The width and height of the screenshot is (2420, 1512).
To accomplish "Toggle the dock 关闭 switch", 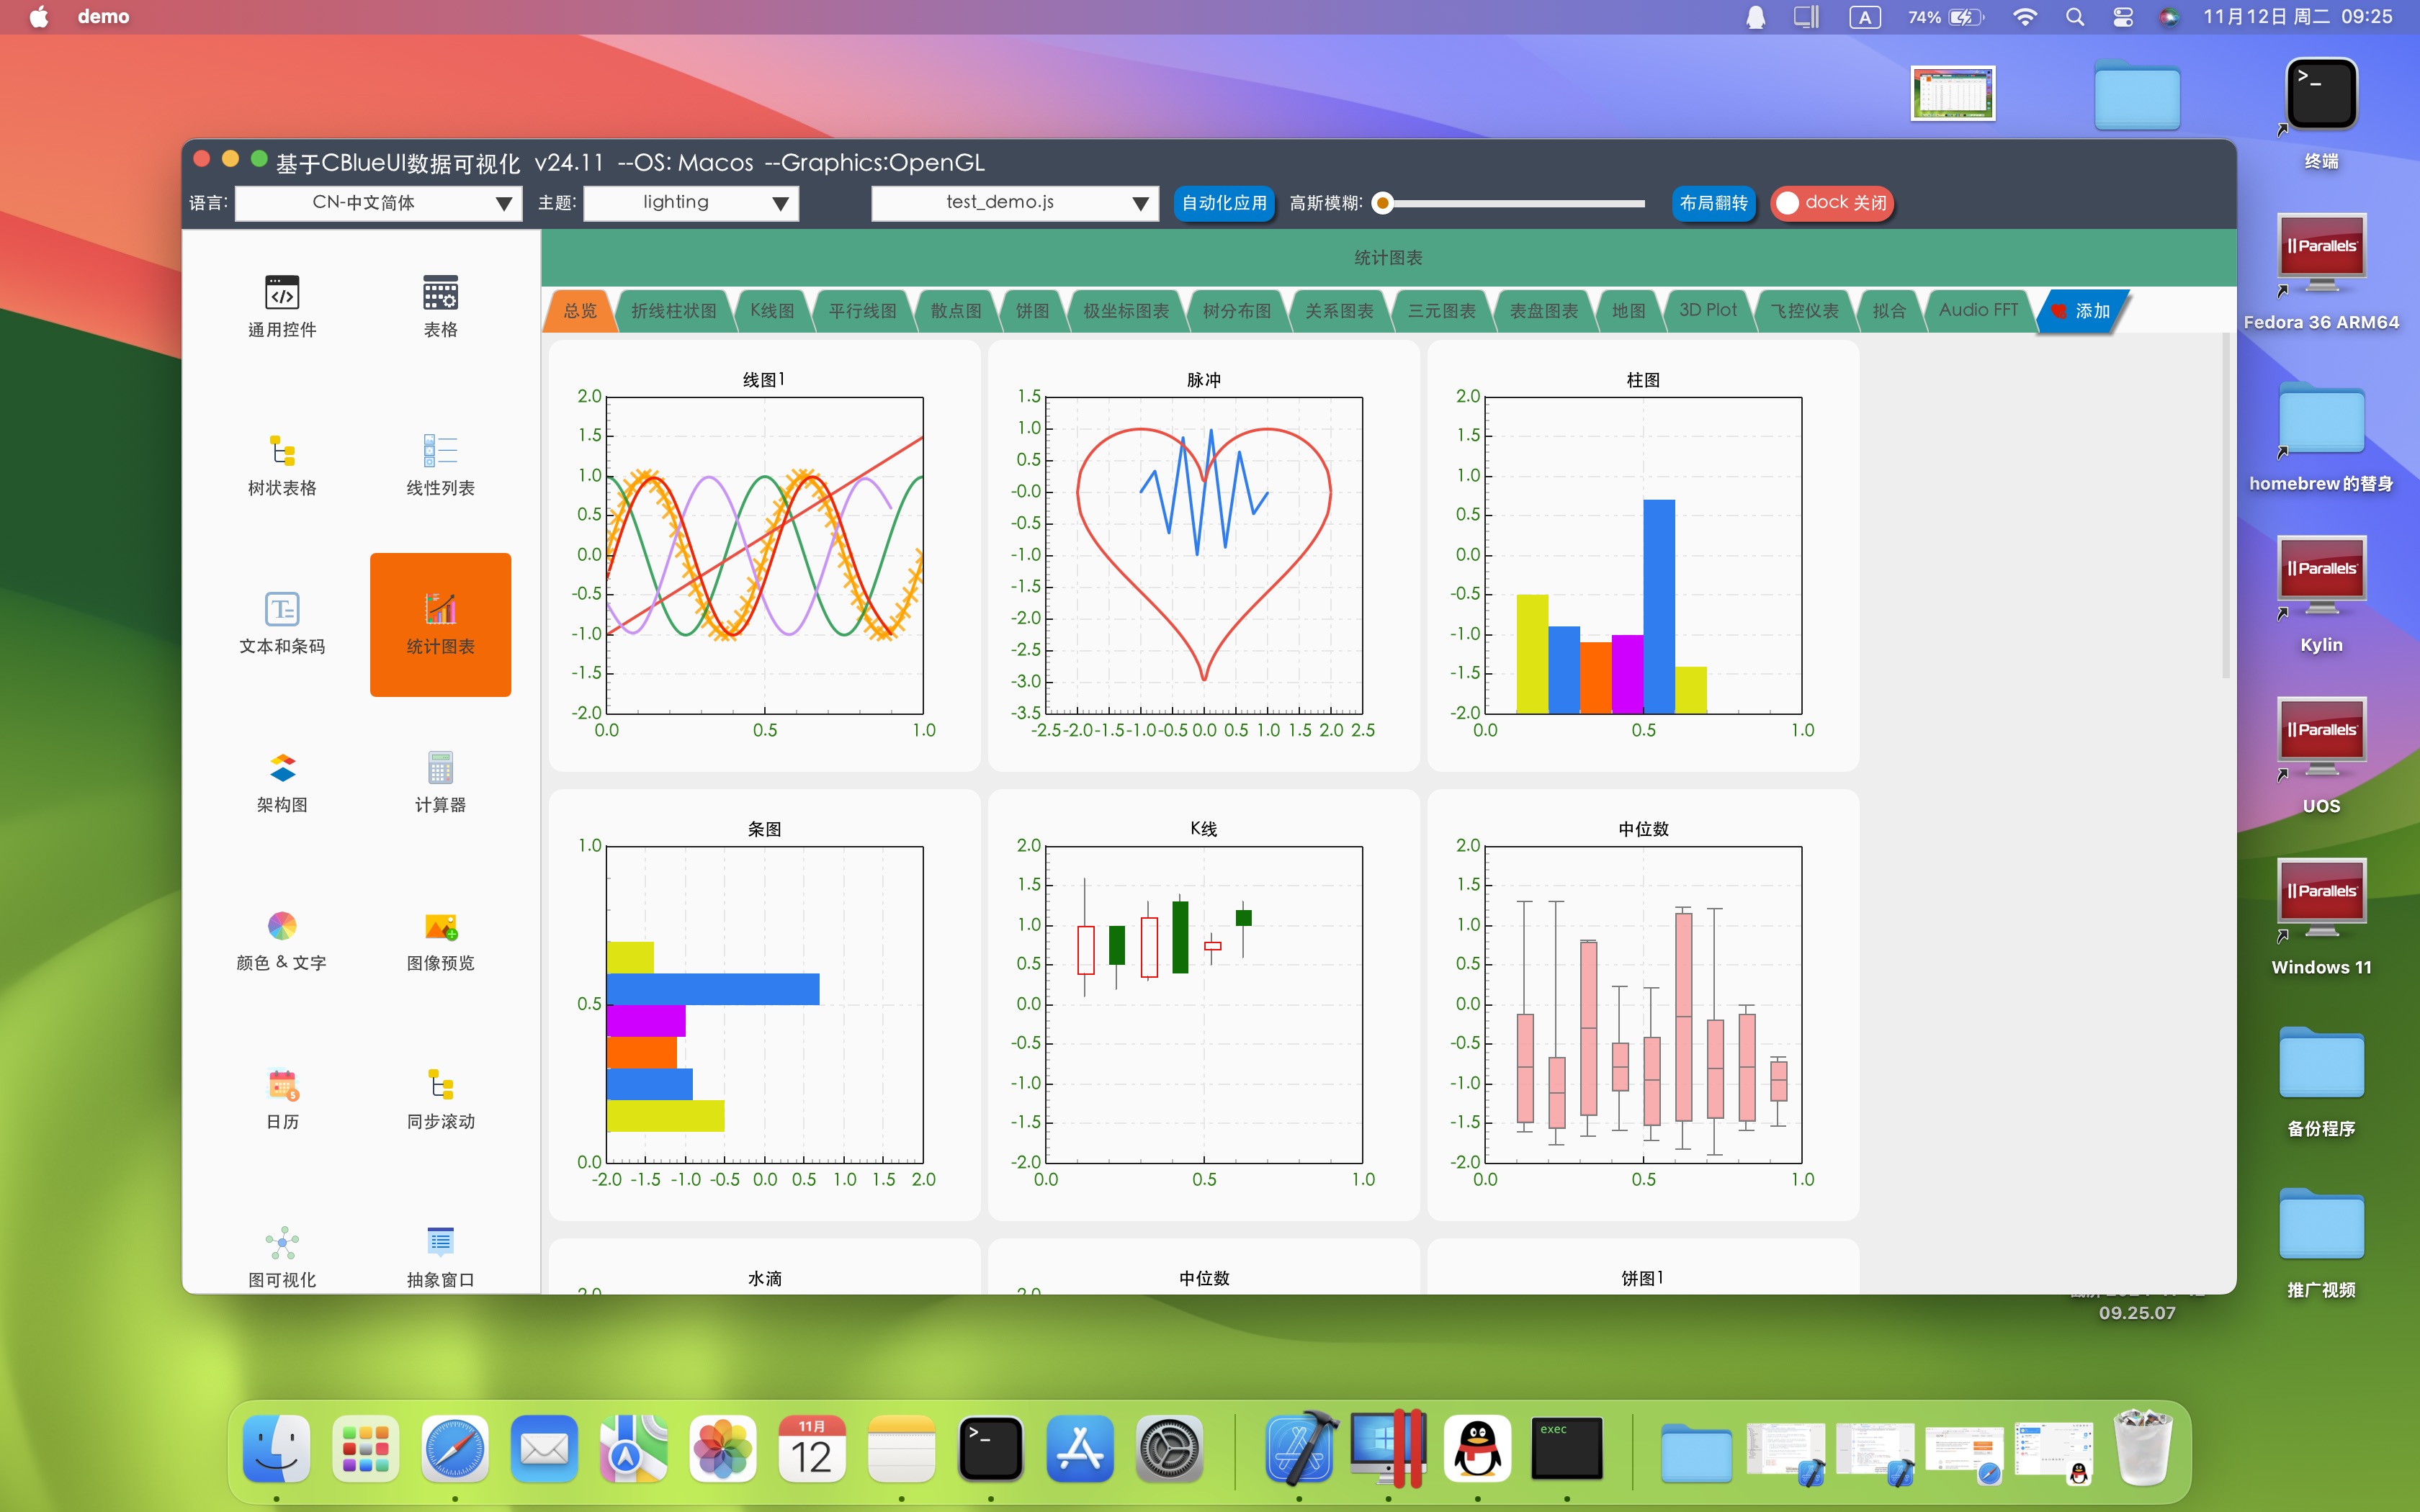I will (1831, 203).
